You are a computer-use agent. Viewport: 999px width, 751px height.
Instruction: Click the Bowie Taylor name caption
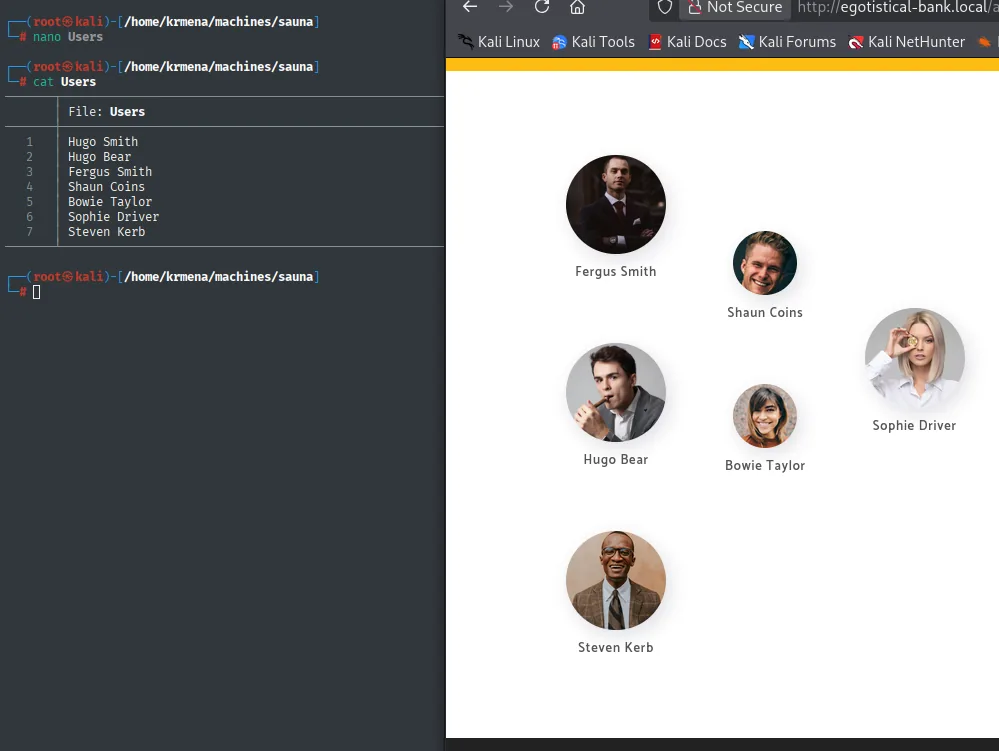[x=765, y=466]
